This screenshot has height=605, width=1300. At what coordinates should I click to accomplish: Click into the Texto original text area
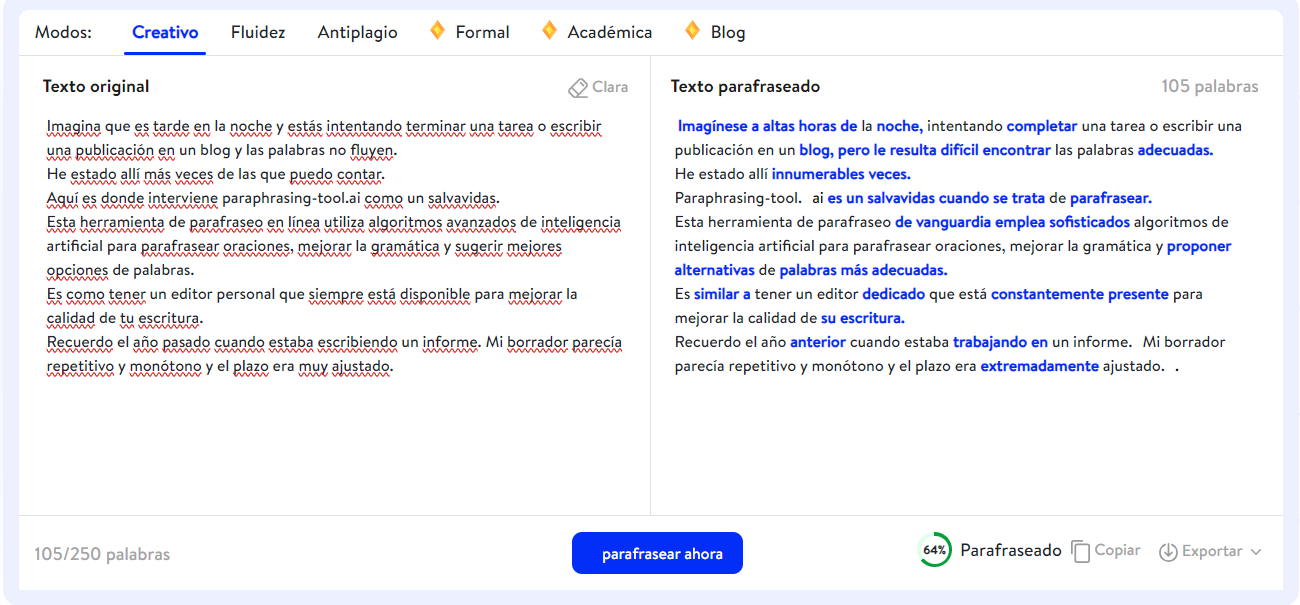pos(334,310)
